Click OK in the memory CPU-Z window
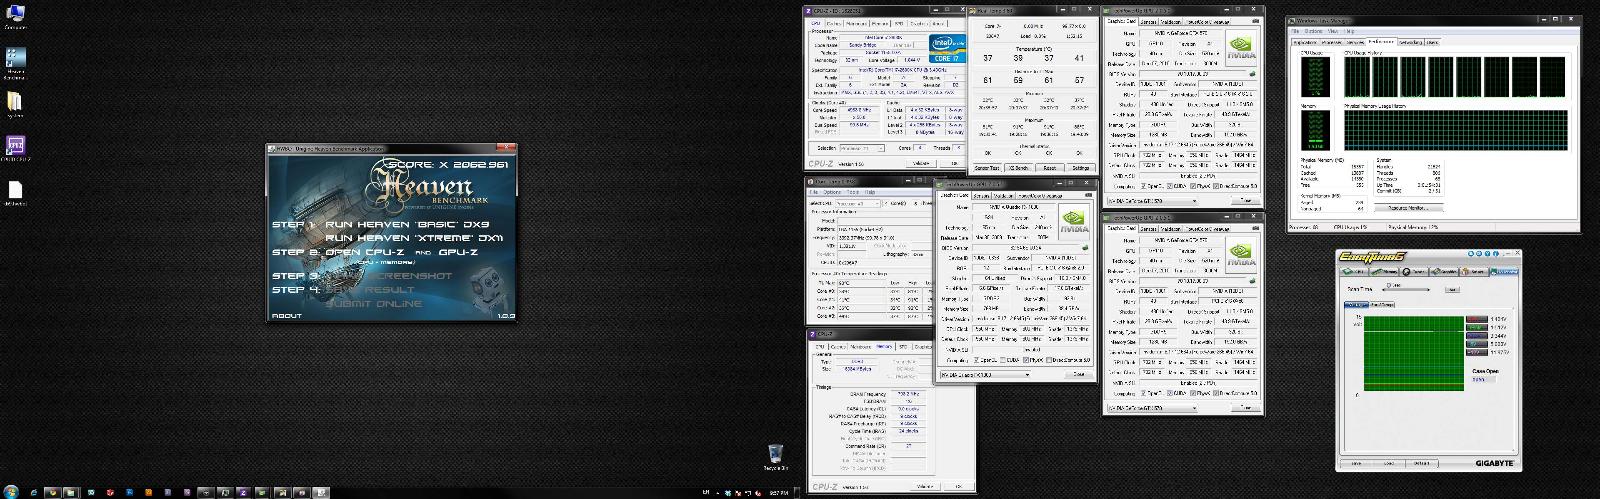This screenshot has height=499, width=1600. (x=958, y=486)
